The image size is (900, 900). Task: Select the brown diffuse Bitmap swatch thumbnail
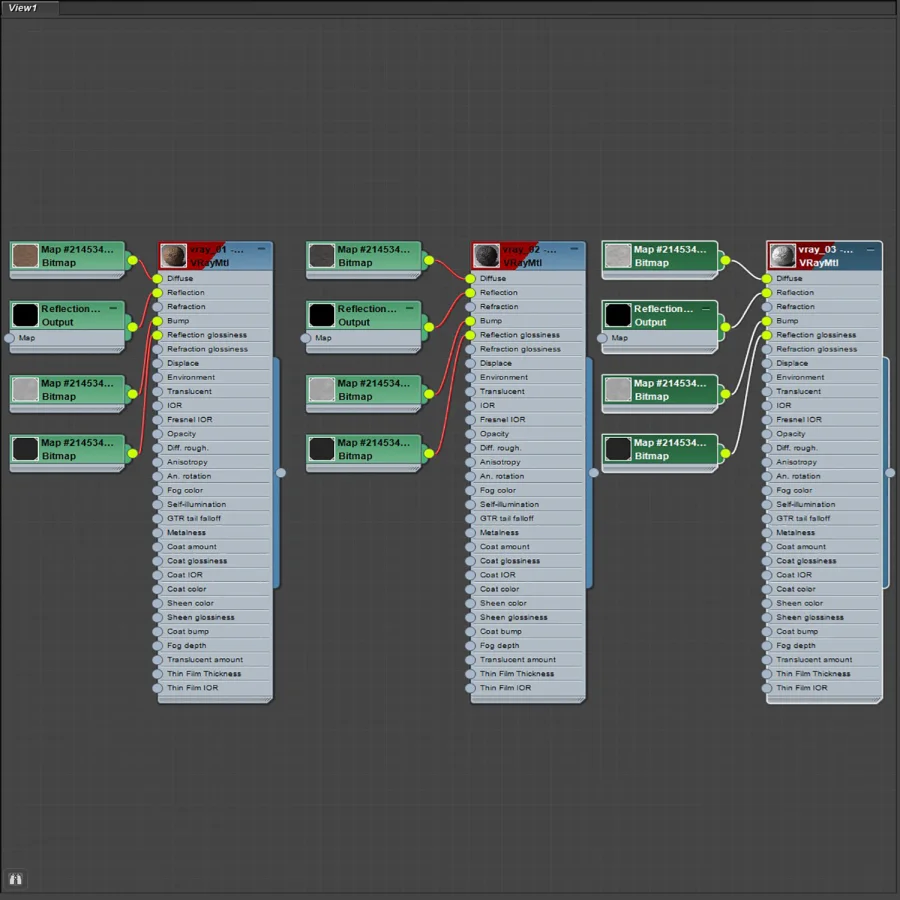pyautogui.click(x=25, y=256)
